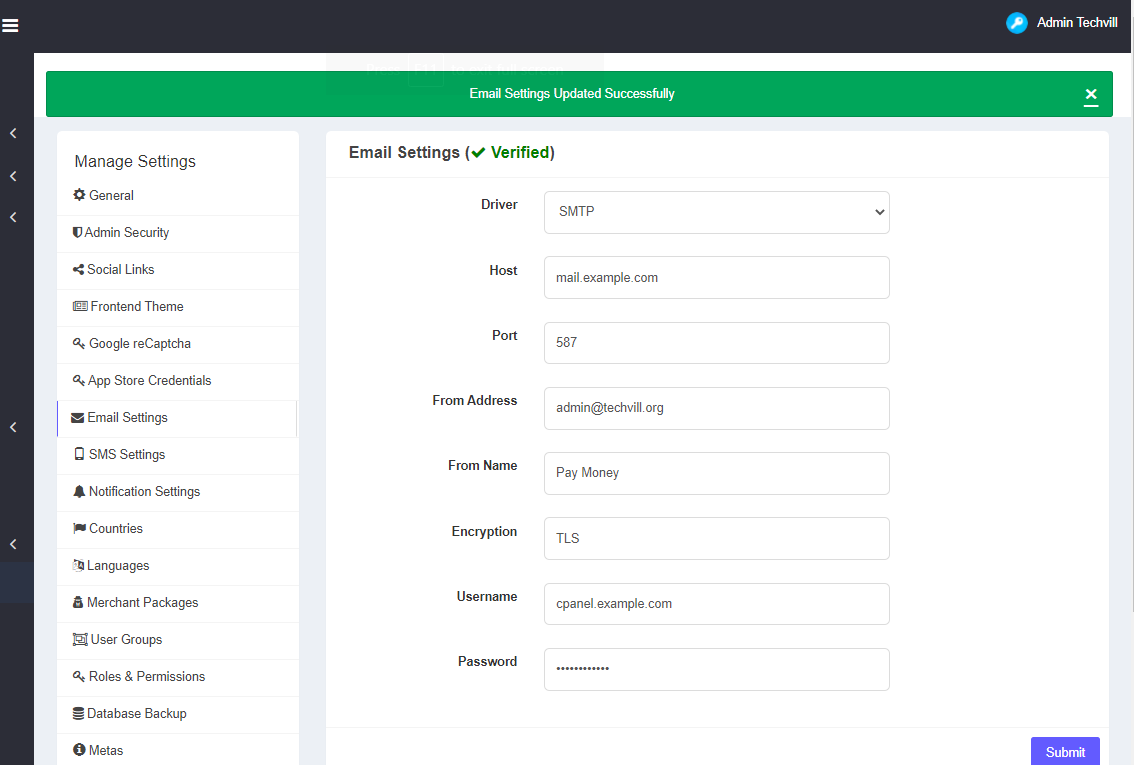Screen dimensions: 1134x765
Task: Click the Countries flag icon
Action: 80,529
